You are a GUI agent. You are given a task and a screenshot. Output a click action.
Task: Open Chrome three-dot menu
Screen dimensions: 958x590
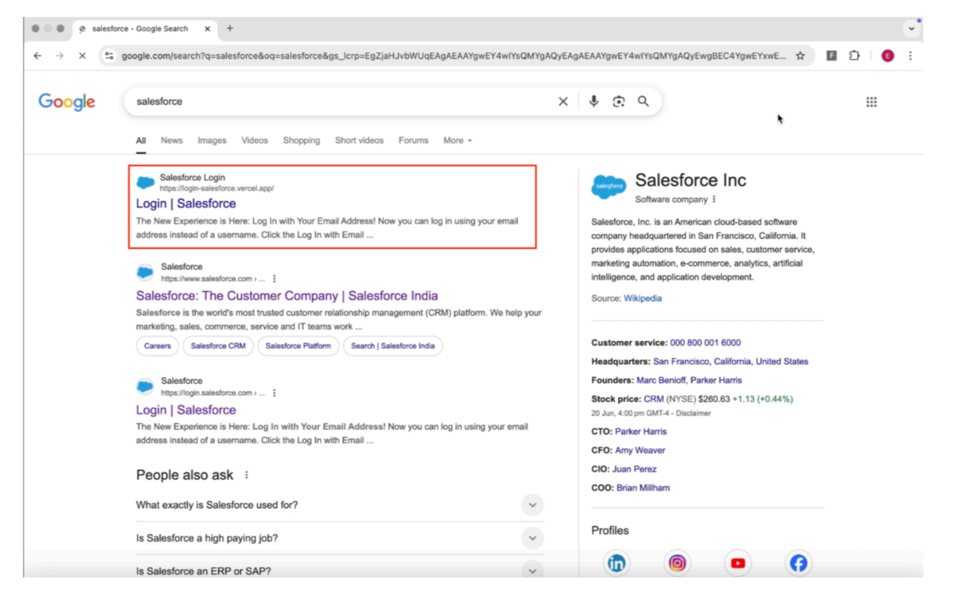click(910, 56)
